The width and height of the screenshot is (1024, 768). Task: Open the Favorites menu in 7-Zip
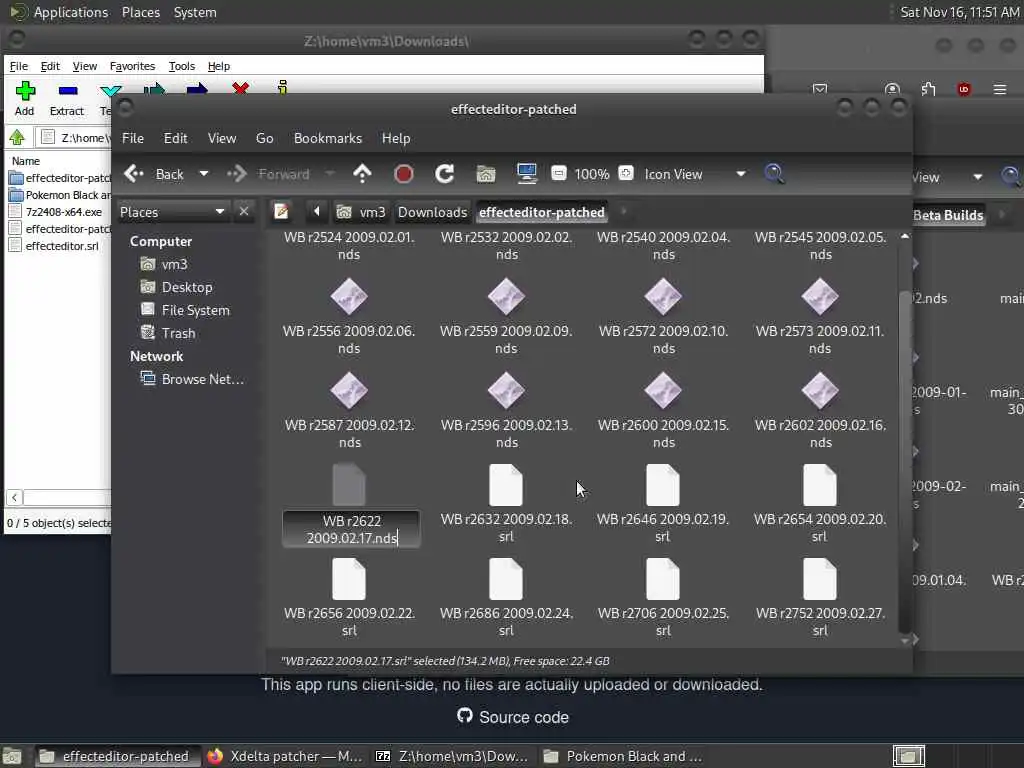pos(132,66)
